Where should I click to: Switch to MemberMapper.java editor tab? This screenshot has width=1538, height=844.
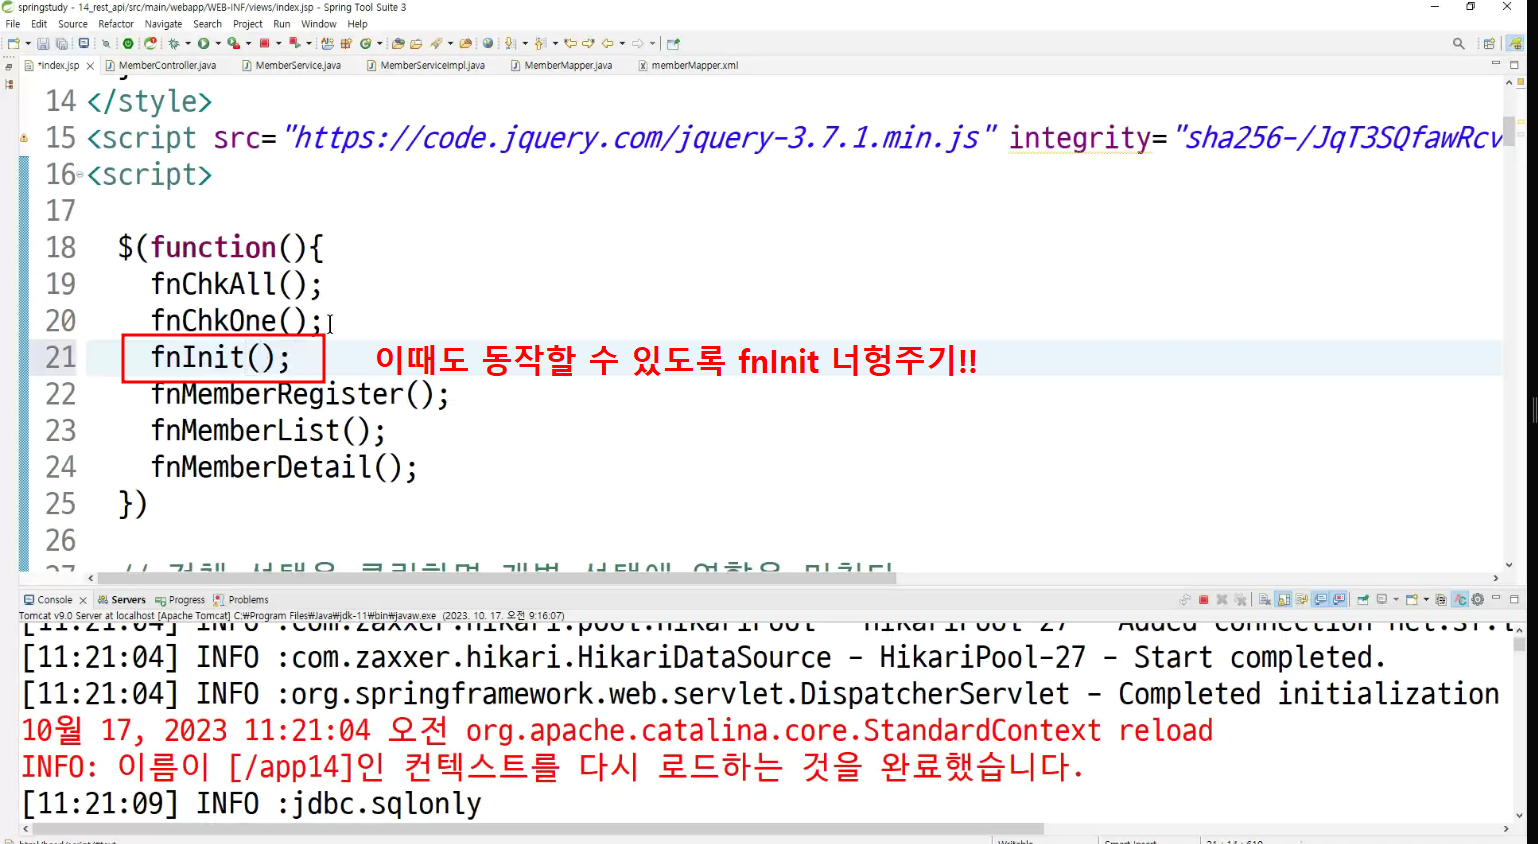561,66
